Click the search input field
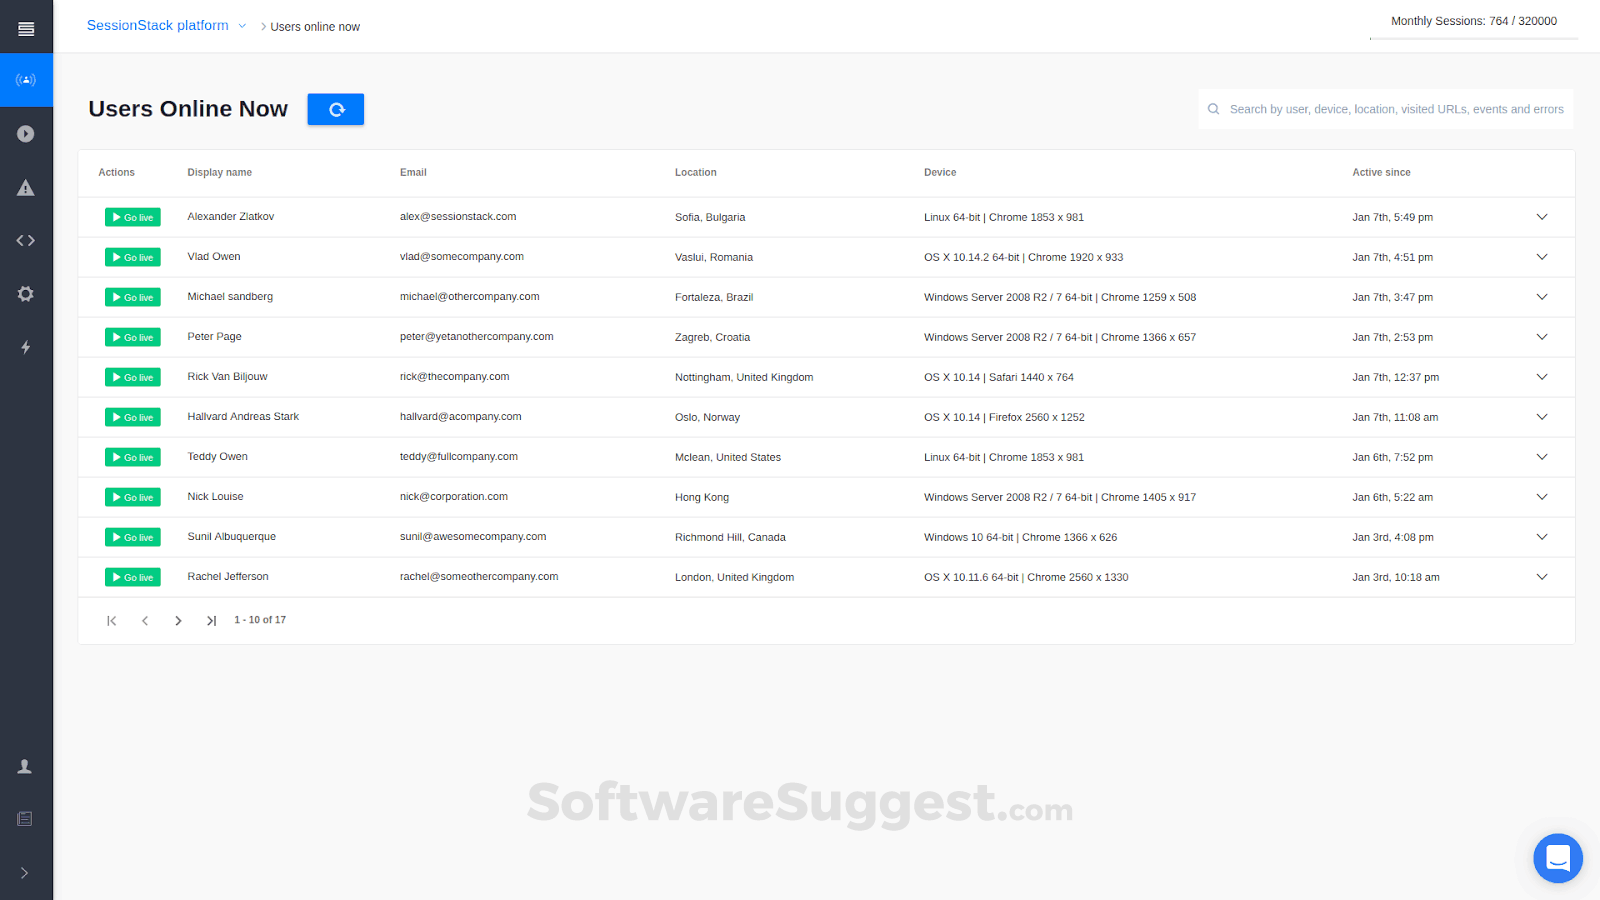The width and height of the screenshot is (1600, 900). point(1385,109)
